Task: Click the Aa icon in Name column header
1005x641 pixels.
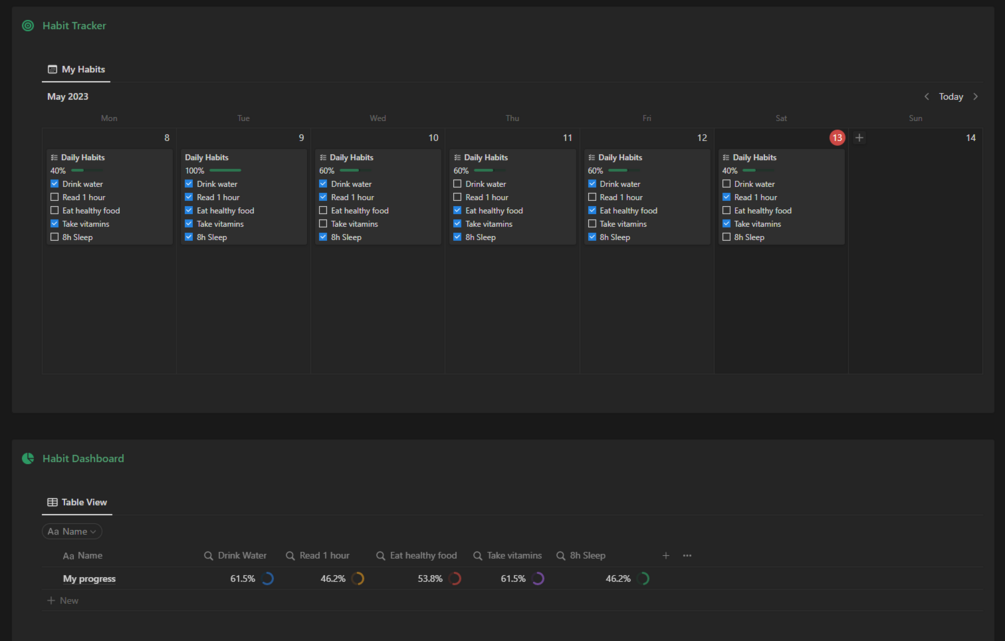Action: pos(68,556)
